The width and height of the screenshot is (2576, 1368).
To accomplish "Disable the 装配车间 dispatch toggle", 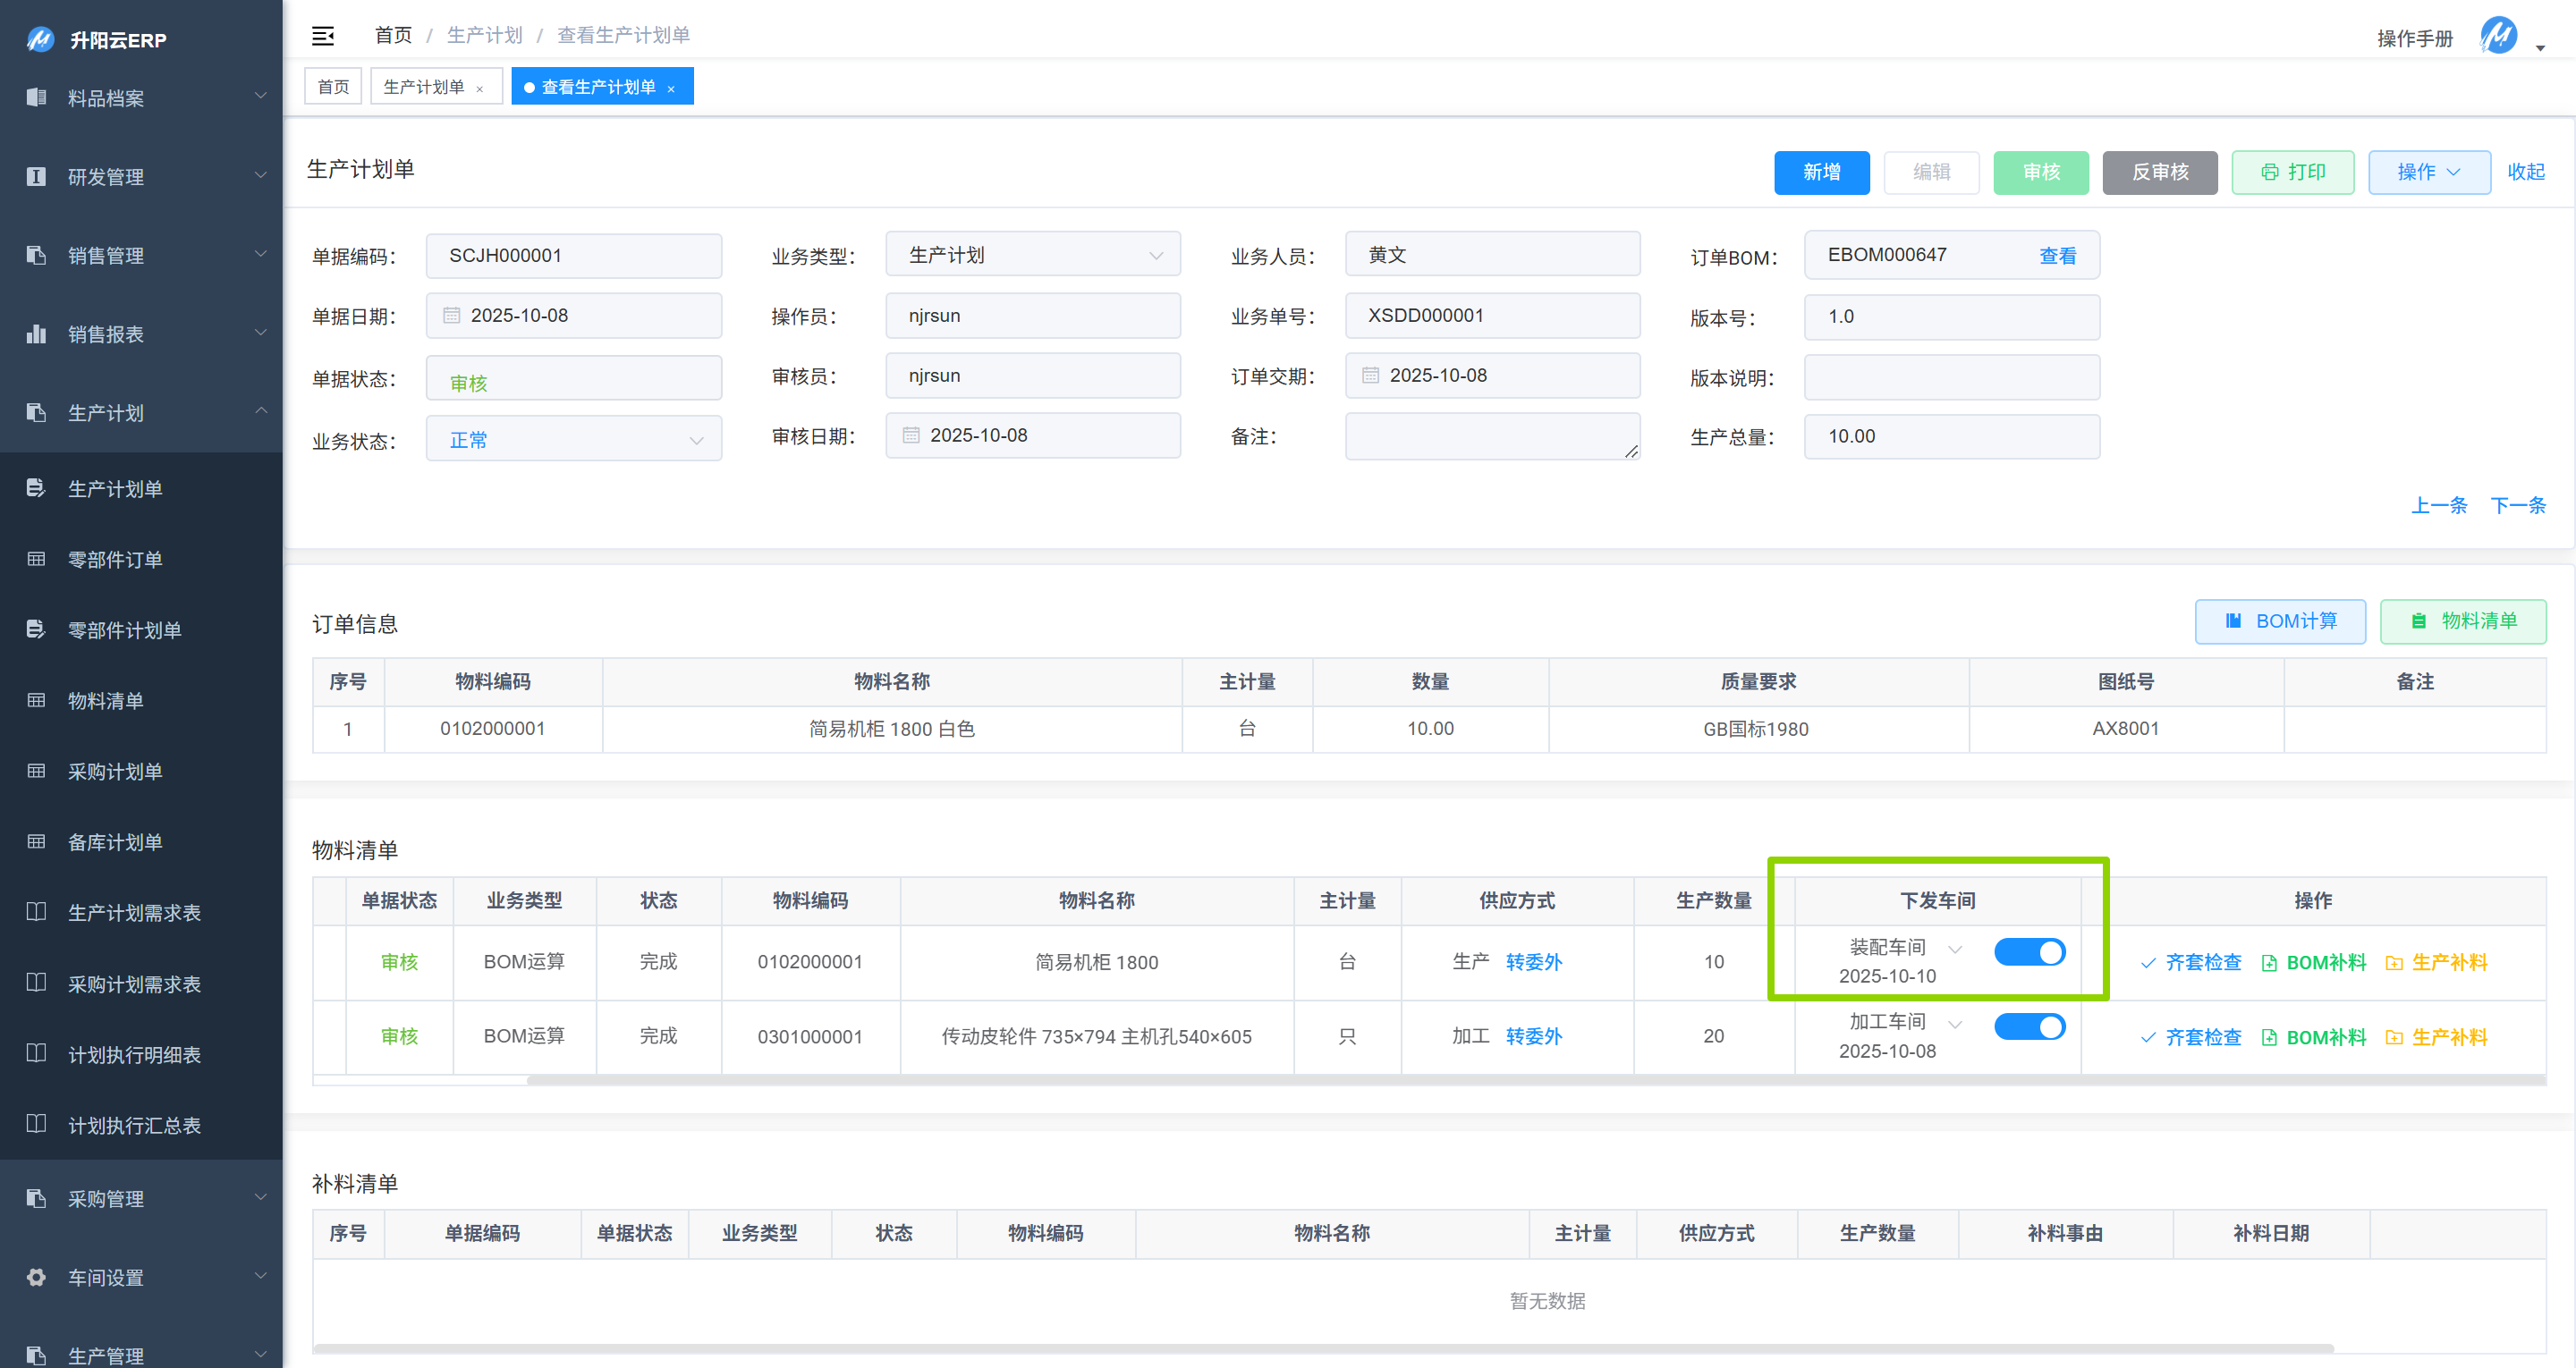I will point(2030,951).
